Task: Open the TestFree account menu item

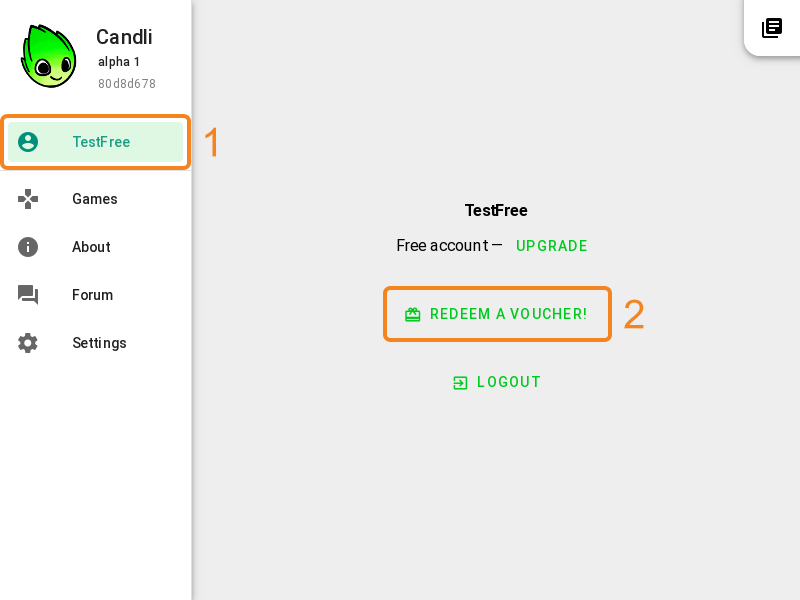Action: click(x=95, y=142)
